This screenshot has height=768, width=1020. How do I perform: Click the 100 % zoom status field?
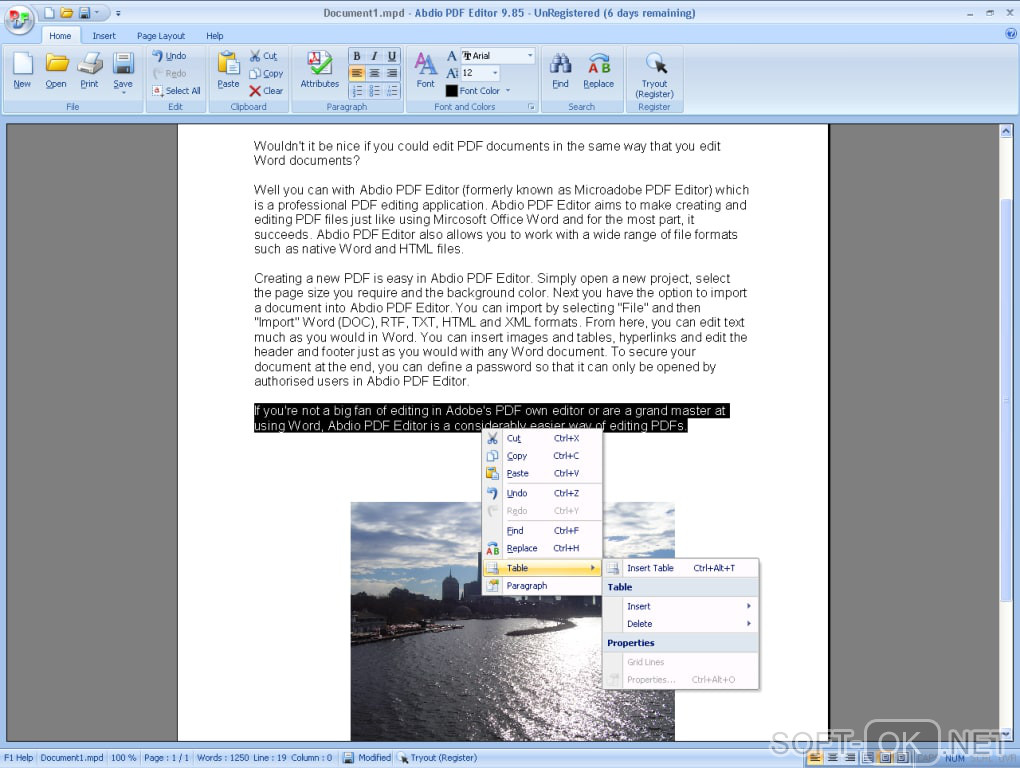coord(123,758)
